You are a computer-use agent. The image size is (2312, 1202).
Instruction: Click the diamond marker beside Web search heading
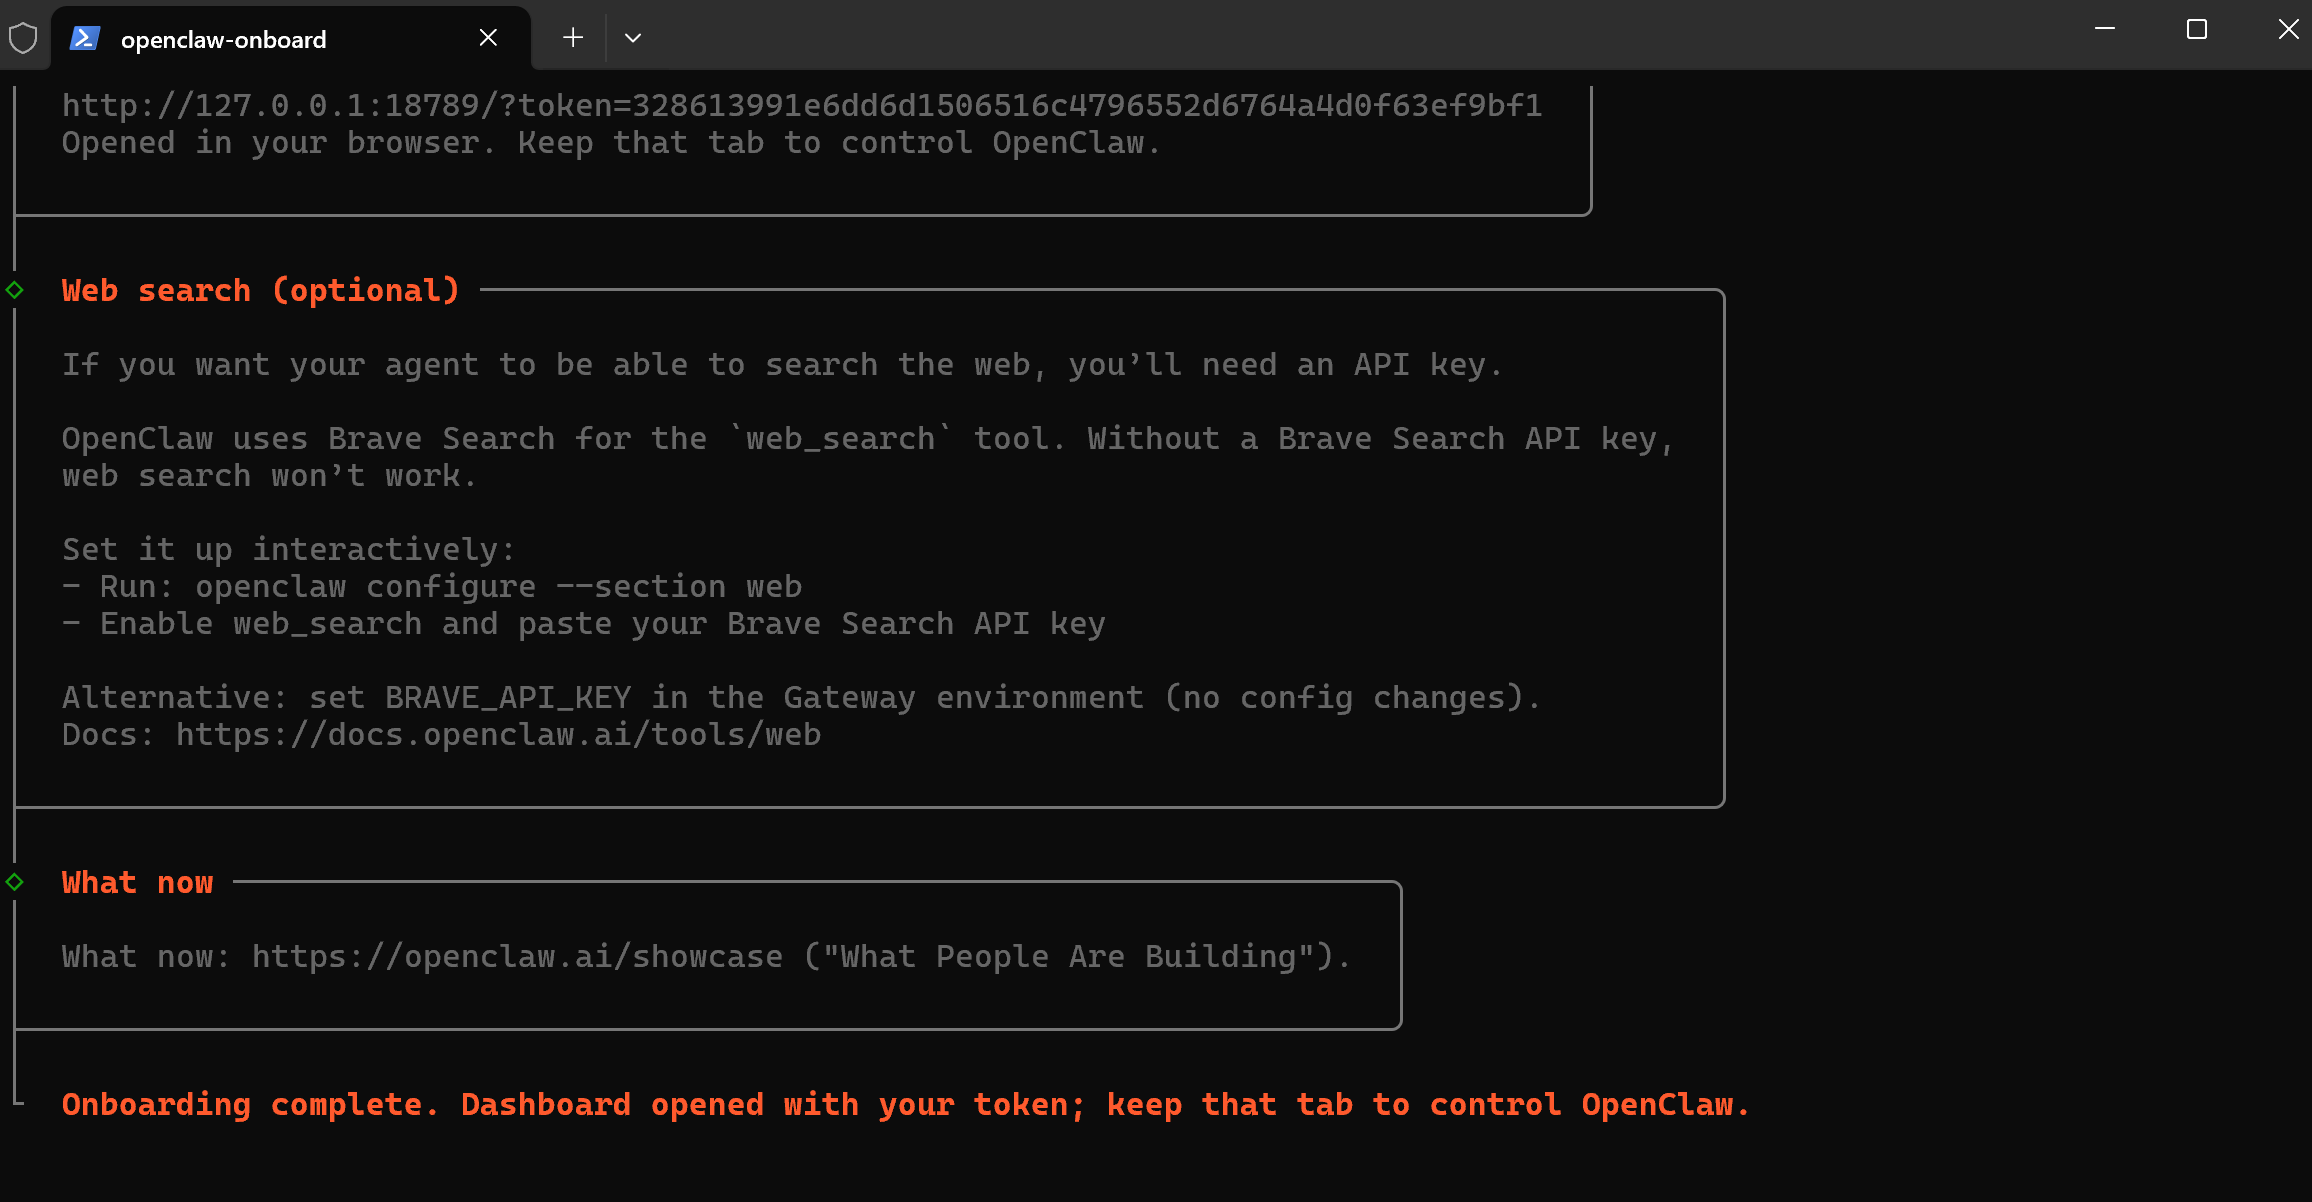[15, 290]
